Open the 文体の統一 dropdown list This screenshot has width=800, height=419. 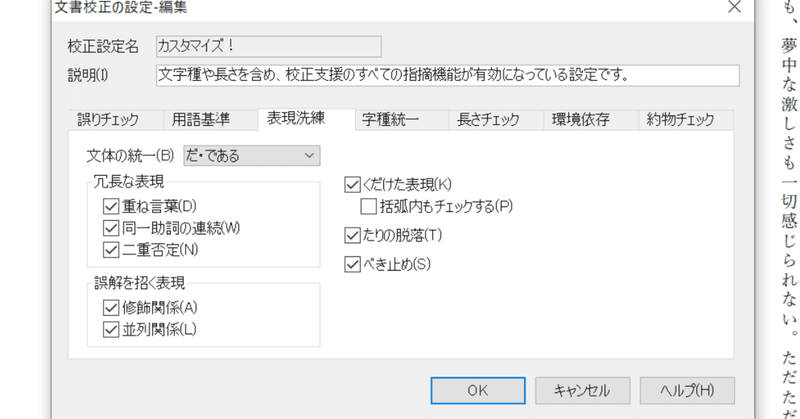coord(251,155)
